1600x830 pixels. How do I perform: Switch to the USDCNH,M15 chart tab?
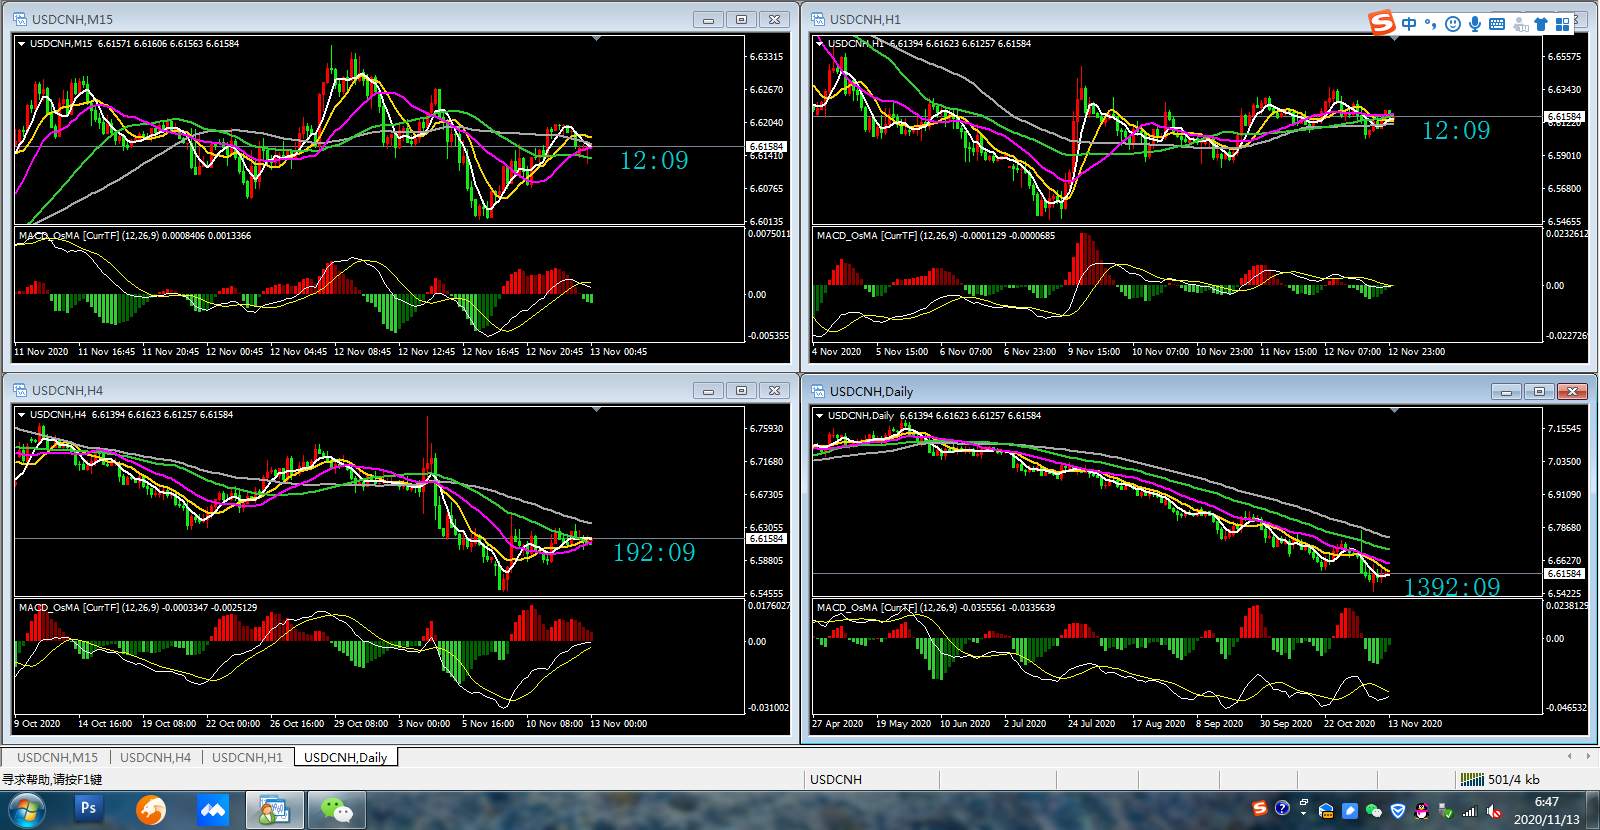point(57,757)
